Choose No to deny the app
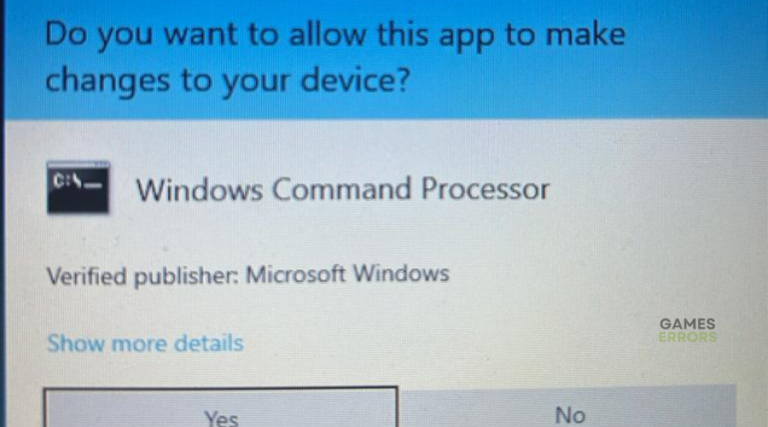The width and height of the screenshot is (768, 427). [569, 407]
